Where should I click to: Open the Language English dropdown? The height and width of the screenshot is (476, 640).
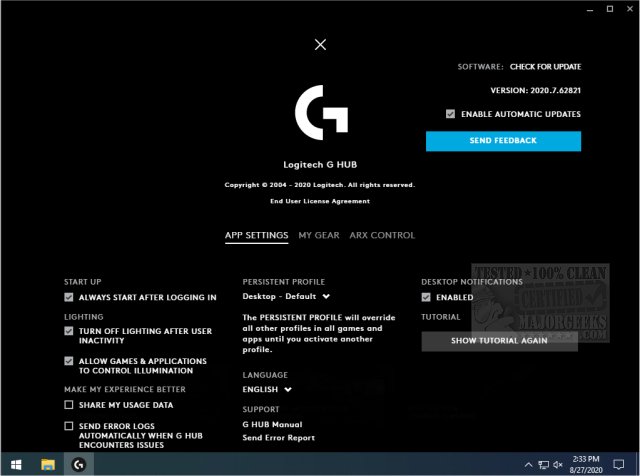pos(267,389)
